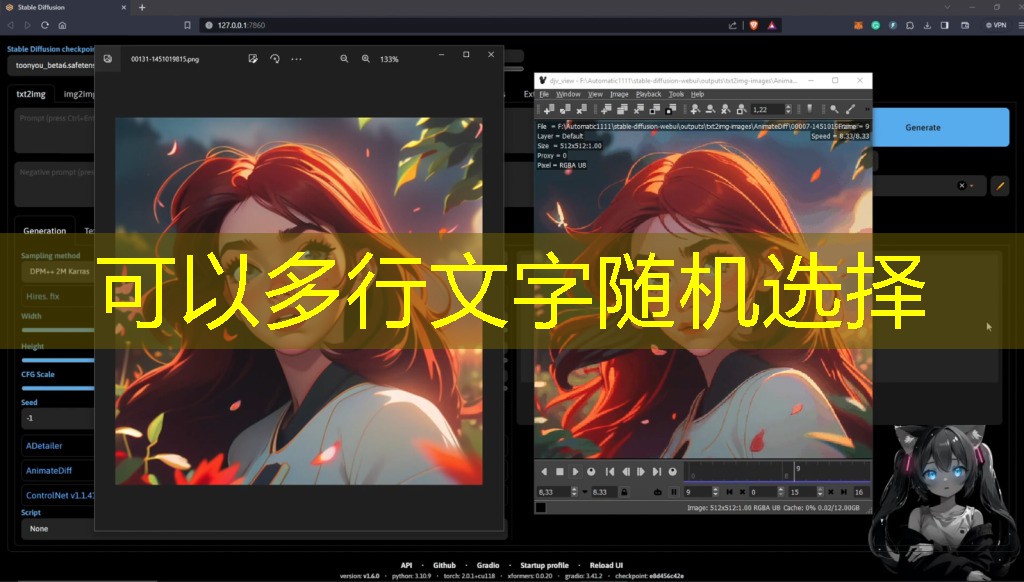Open the djv_view Playback menu
Image resolution: width=1024 pixels, height=582 pixels.
tap(648, 94)
